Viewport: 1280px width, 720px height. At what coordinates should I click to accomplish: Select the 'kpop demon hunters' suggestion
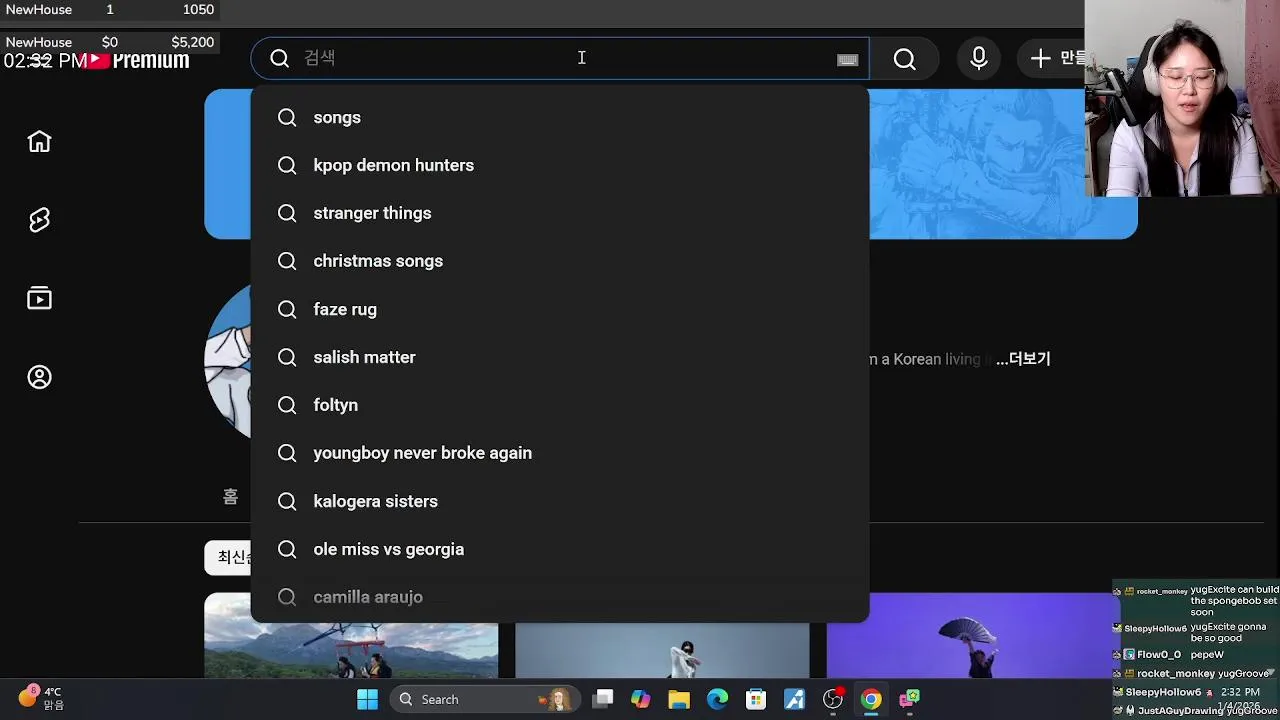click(560, 165)
